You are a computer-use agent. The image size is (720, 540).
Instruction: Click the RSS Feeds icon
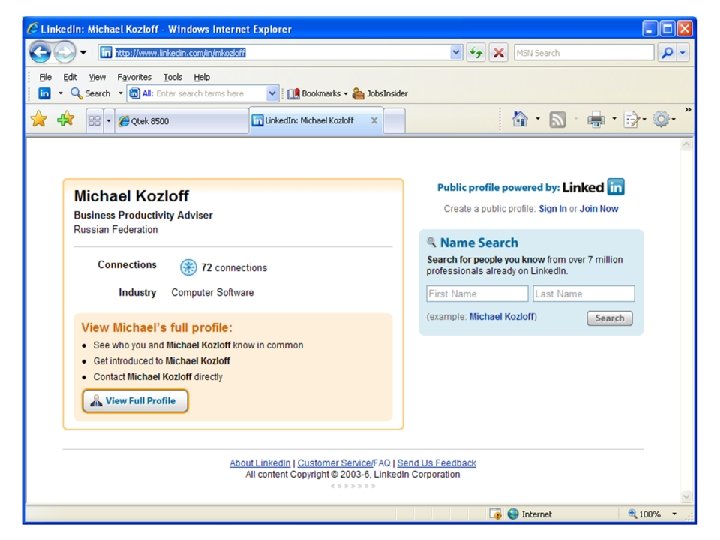tap(557, 120)
